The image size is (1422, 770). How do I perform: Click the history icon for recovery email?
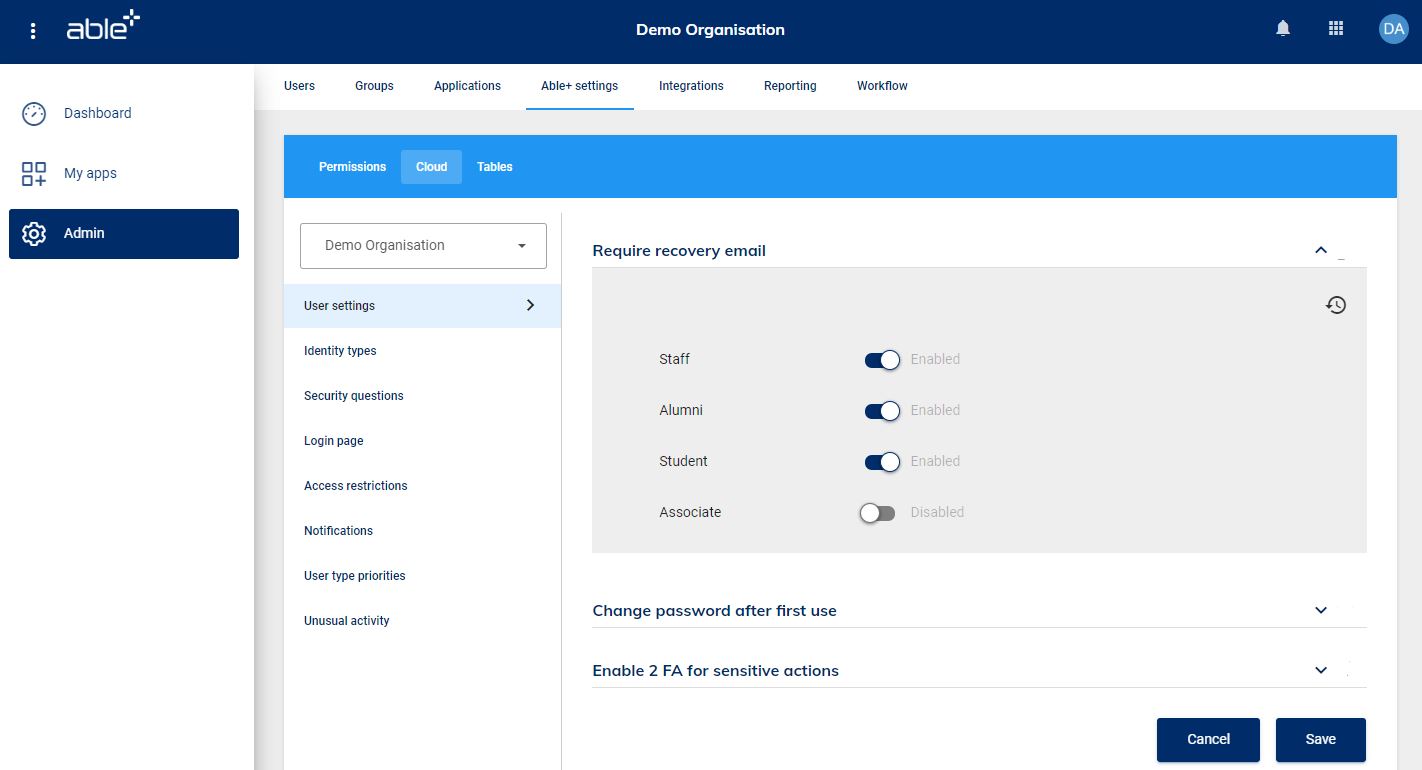tap(1336, 305)
